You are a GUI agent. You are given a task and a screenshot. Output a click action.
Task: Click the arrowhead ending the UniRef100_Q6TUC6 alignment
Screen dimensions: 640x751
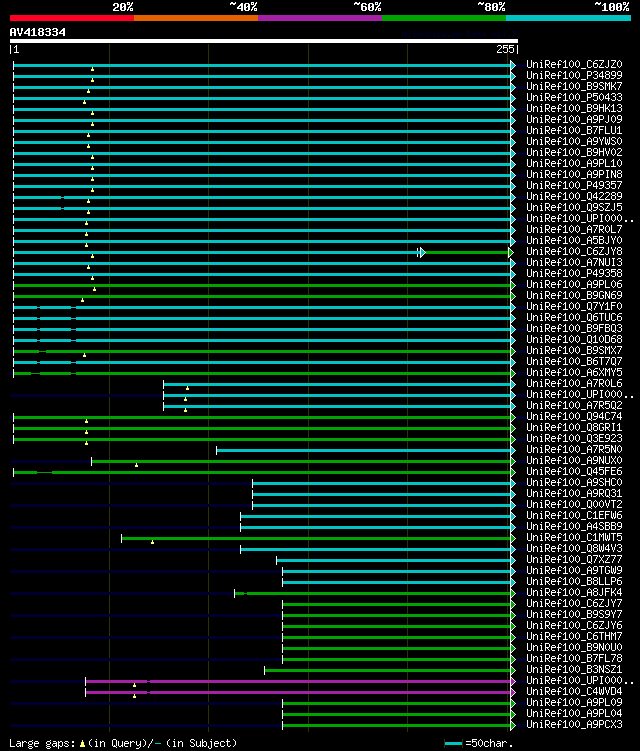pyautogui.click(x=513, y=319)
